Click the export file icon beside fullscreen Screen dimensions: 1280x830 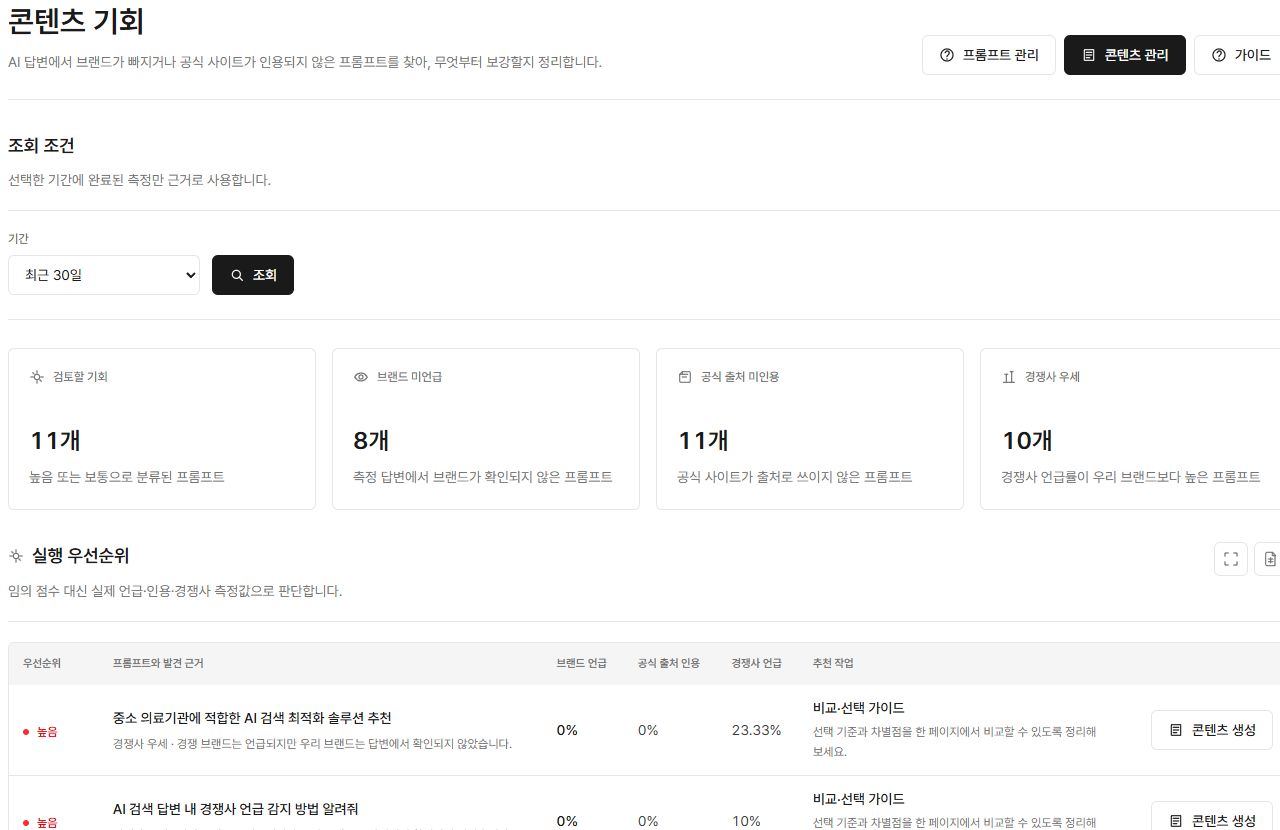pos(1270,559)
